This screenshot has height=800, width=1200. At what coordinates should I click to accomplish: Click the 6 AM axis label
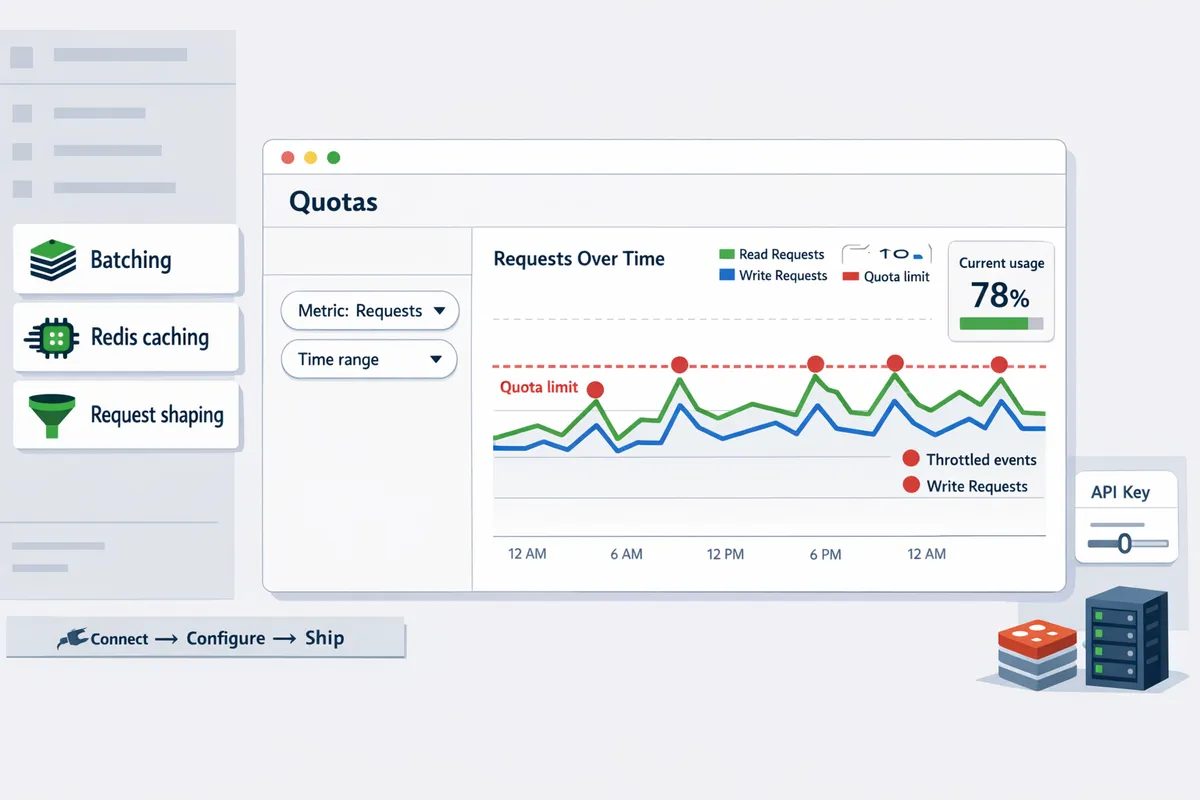(x=626, y=553)
